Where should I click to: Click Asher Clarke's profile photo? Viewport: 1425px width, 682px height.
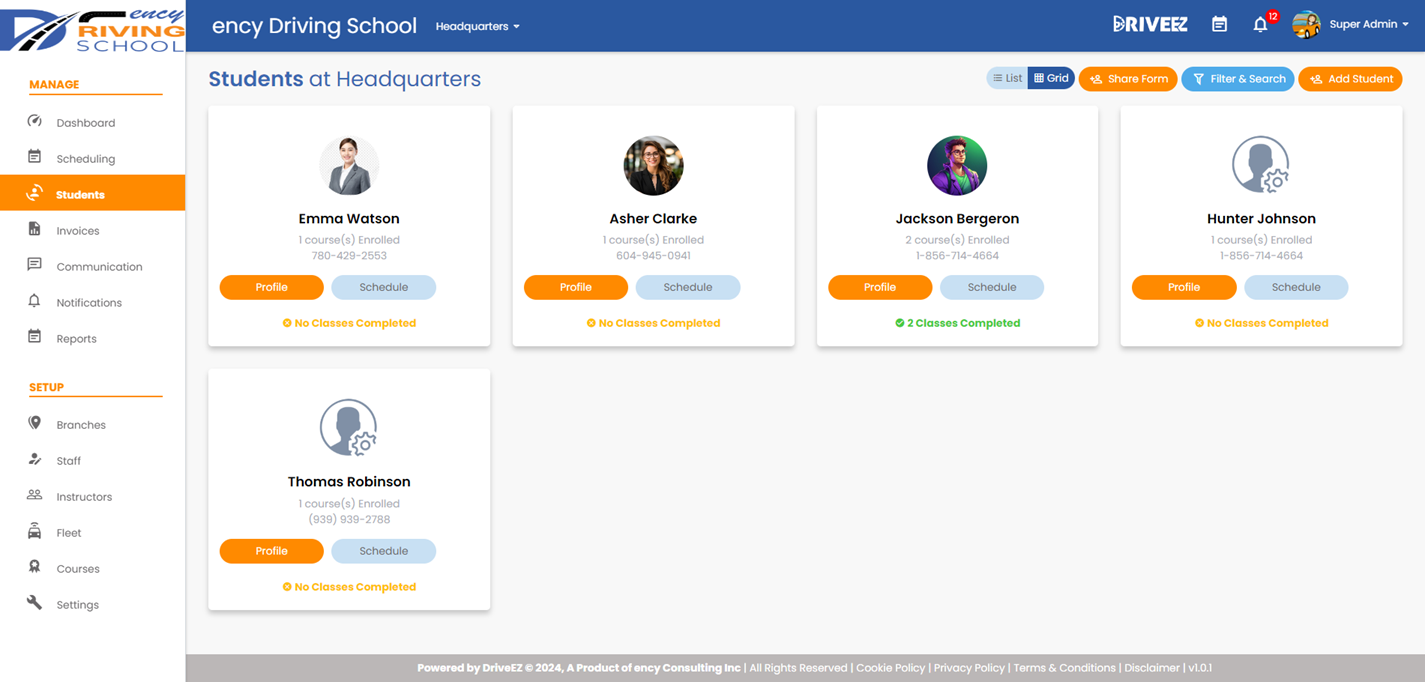coord(653,165)
